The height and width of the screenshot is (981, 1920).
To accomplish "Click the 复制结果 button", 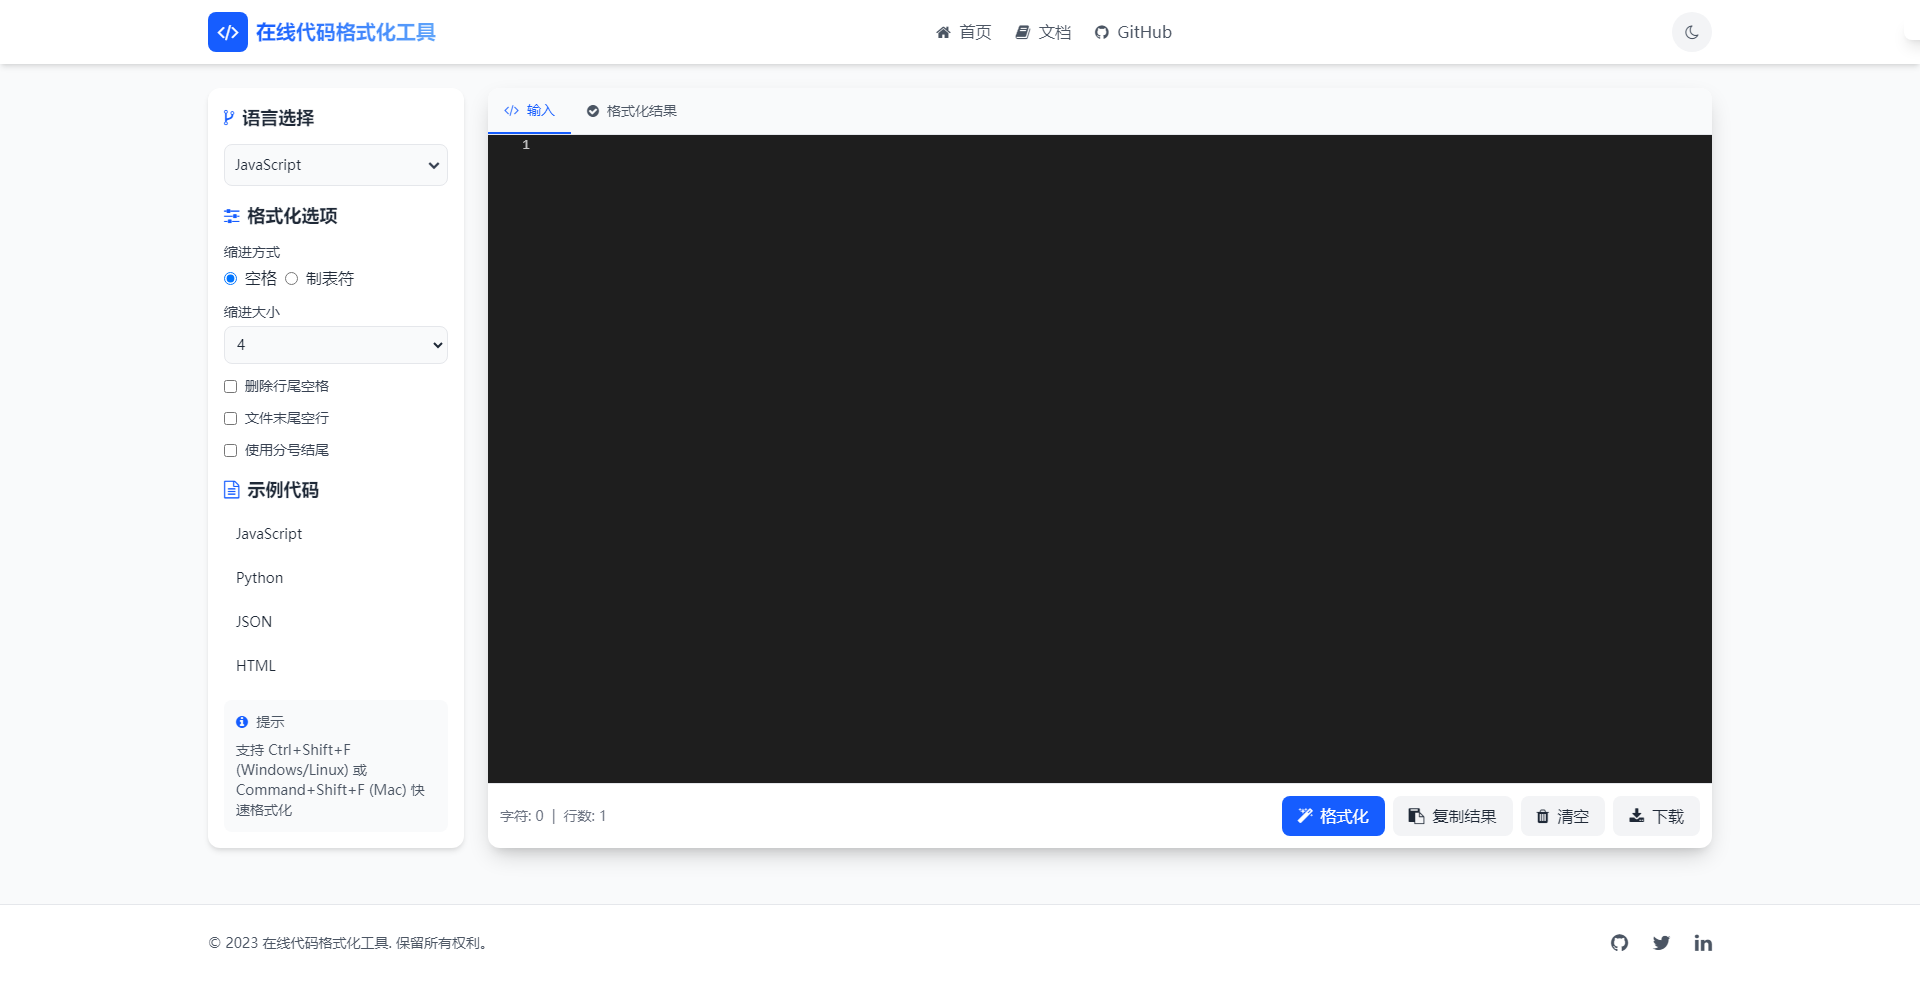I will tap(1453, 816).
